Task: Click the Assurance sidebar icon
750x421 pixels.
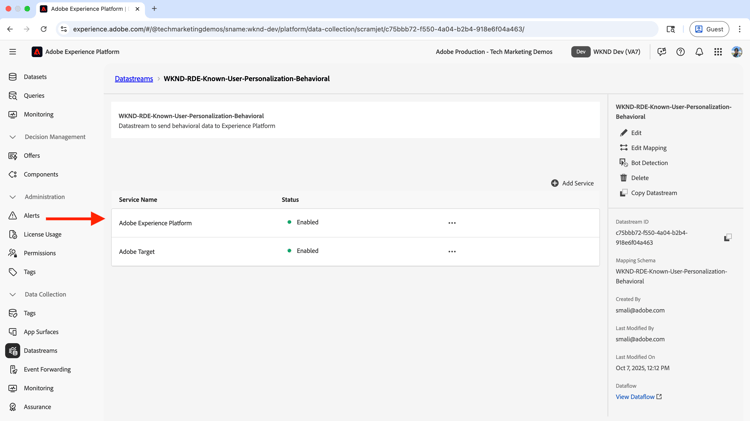Action: 13,407
